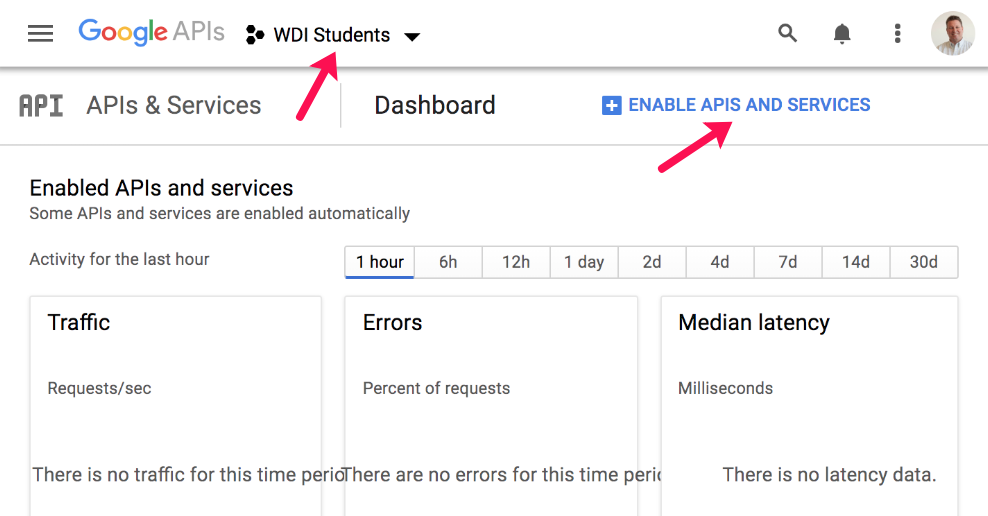Viewport: 988px width, 516px height.
Task: Select the 1 hour activity range
Action: coord(380,262)
